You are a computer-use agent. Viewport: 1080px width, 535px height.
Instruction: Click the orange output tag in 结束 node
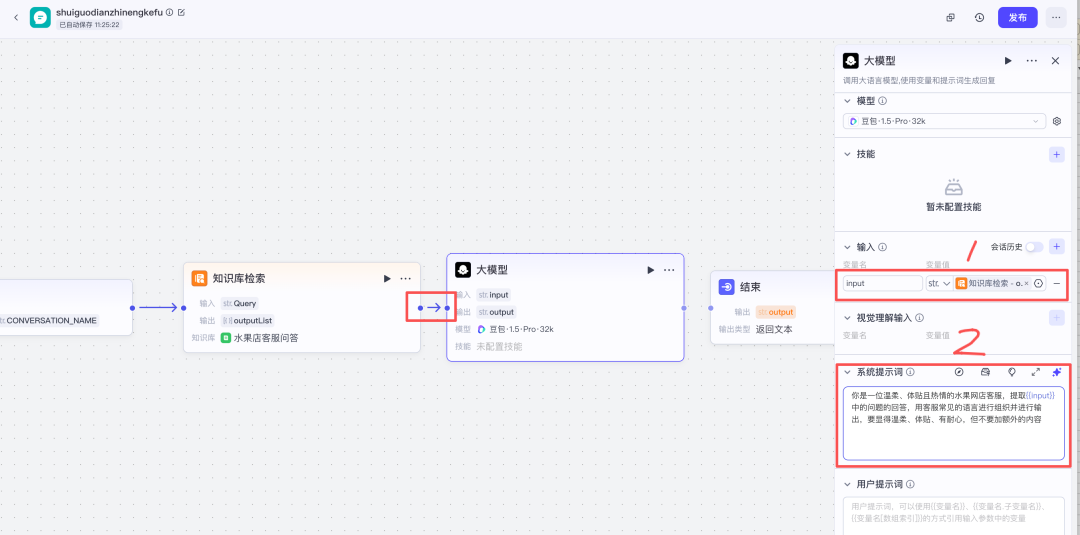pyautogui.click(x=776, y=312)
